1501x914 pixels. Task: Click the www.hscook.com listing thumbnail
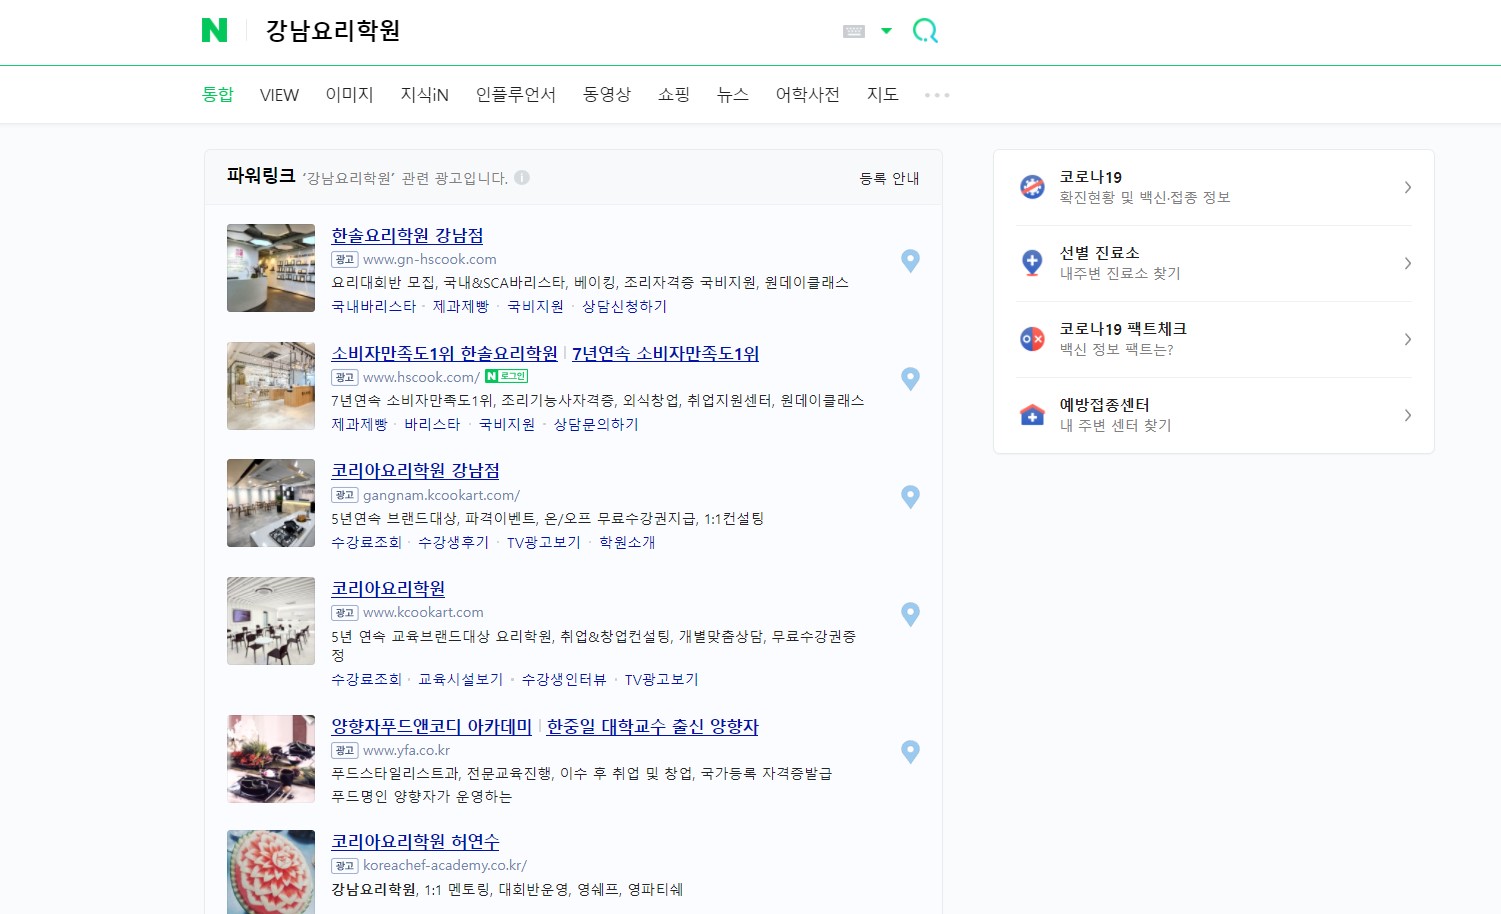[x=271, y=386]
